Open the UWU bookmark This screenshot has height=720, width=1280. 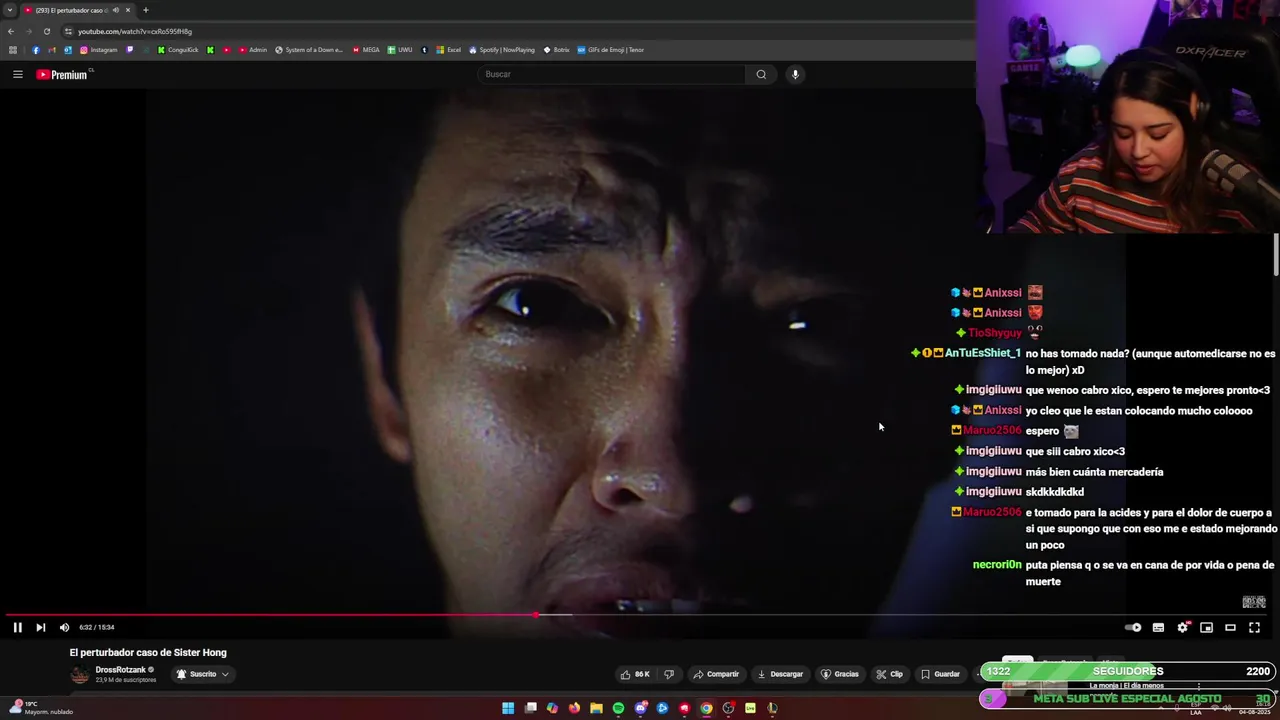click(400, 50)
